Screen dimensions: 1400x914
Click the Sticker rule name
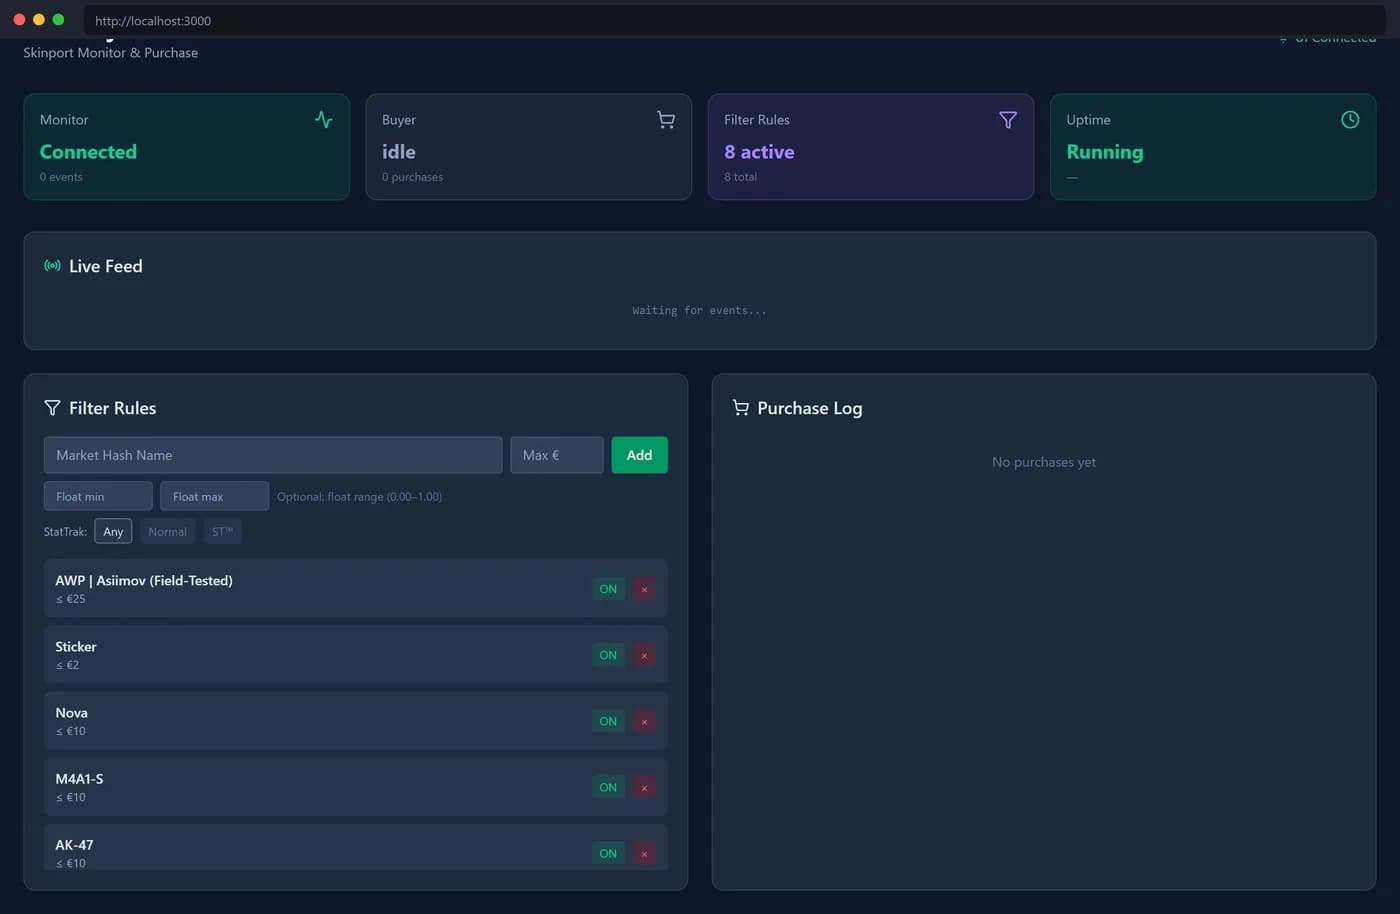pos(76,646)
